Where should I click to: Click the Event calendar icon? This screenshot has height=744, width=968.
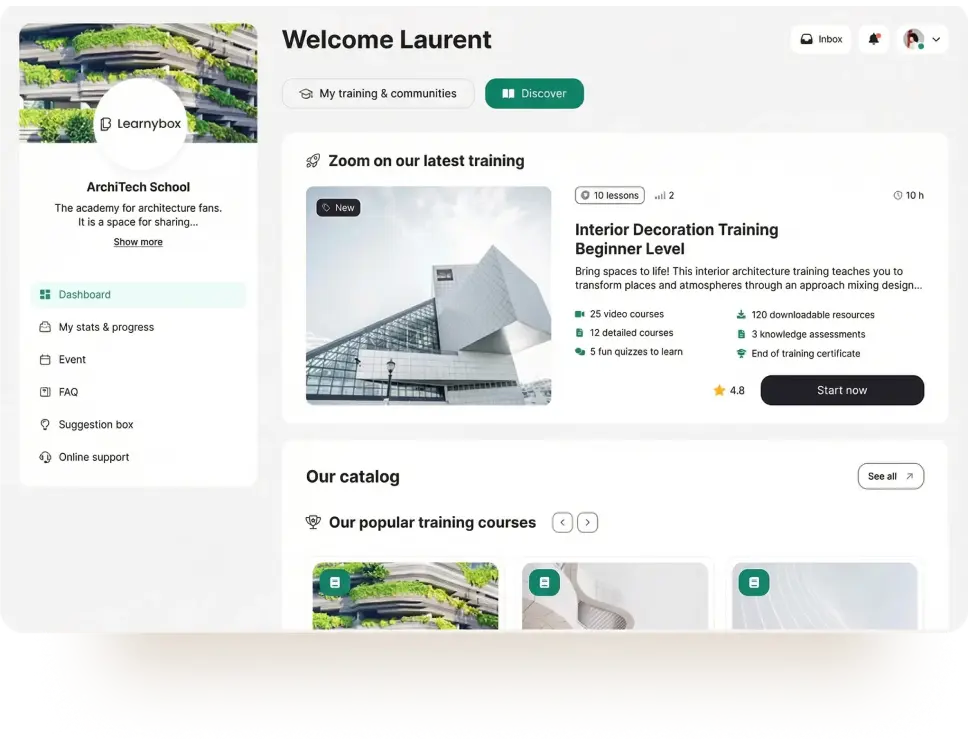point(44,359)
